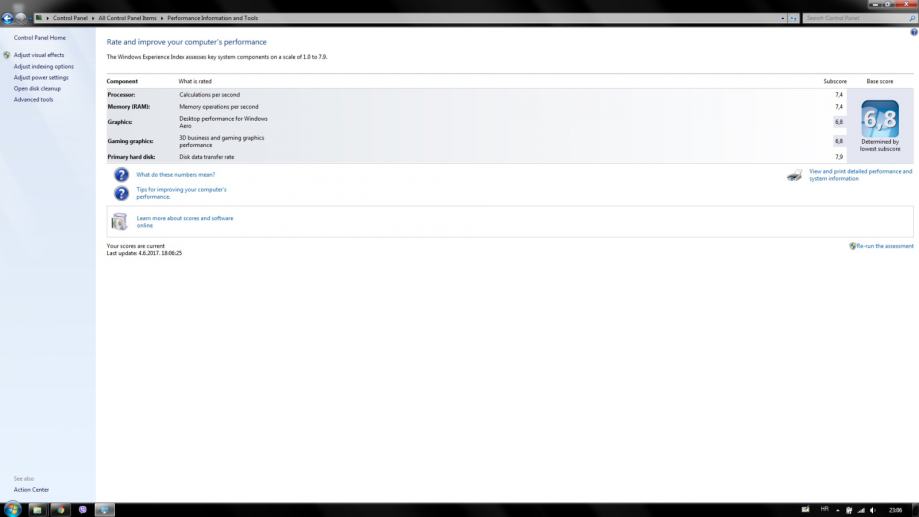Click the Forward navigation arrow
Image resolution: width=919 pixels, height=517 pixels.
pyautogui.click(x=21, y=18)
